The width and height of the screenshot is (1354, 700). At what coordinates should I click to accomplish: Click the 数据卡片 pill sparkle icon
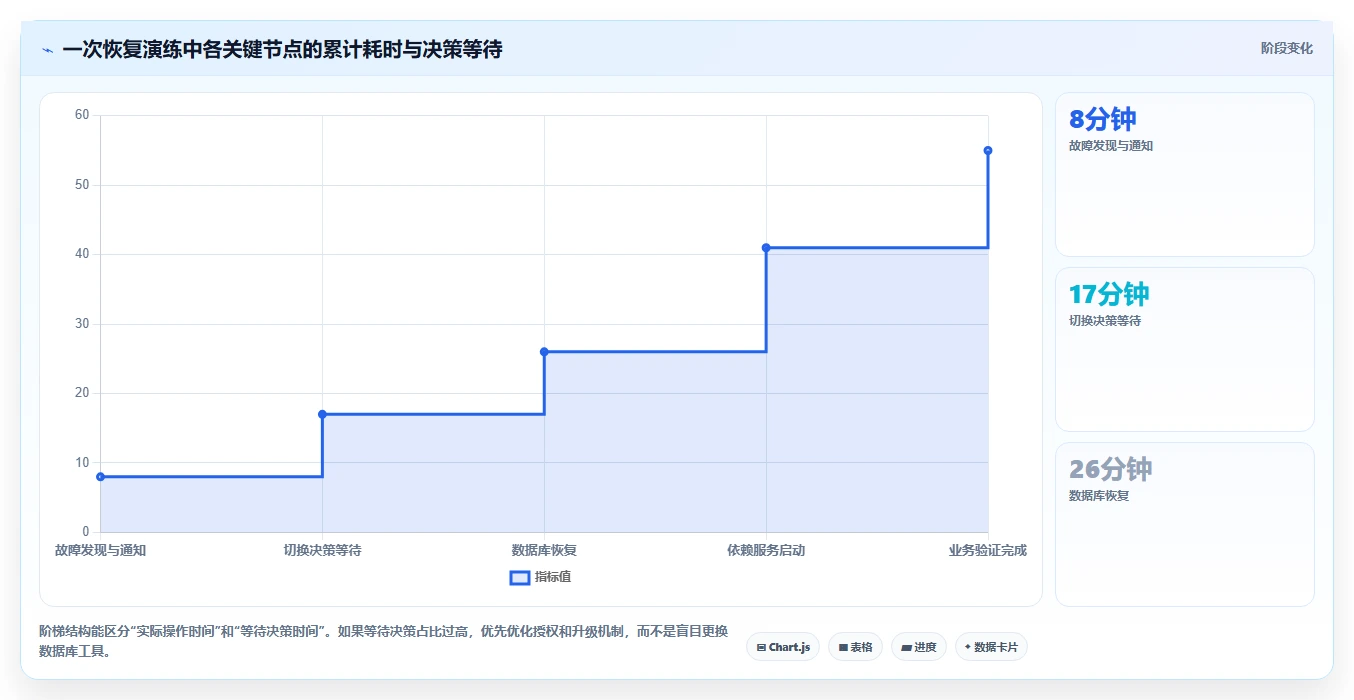coord(968,647)
